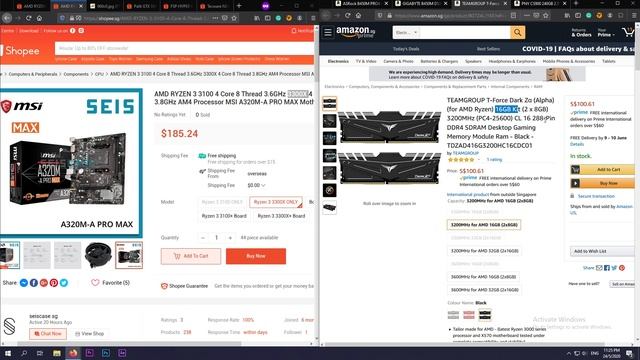640x360 pixels.
Task: Open Best Sellers in Amazon nav
Action: click(x=488, y=49)
